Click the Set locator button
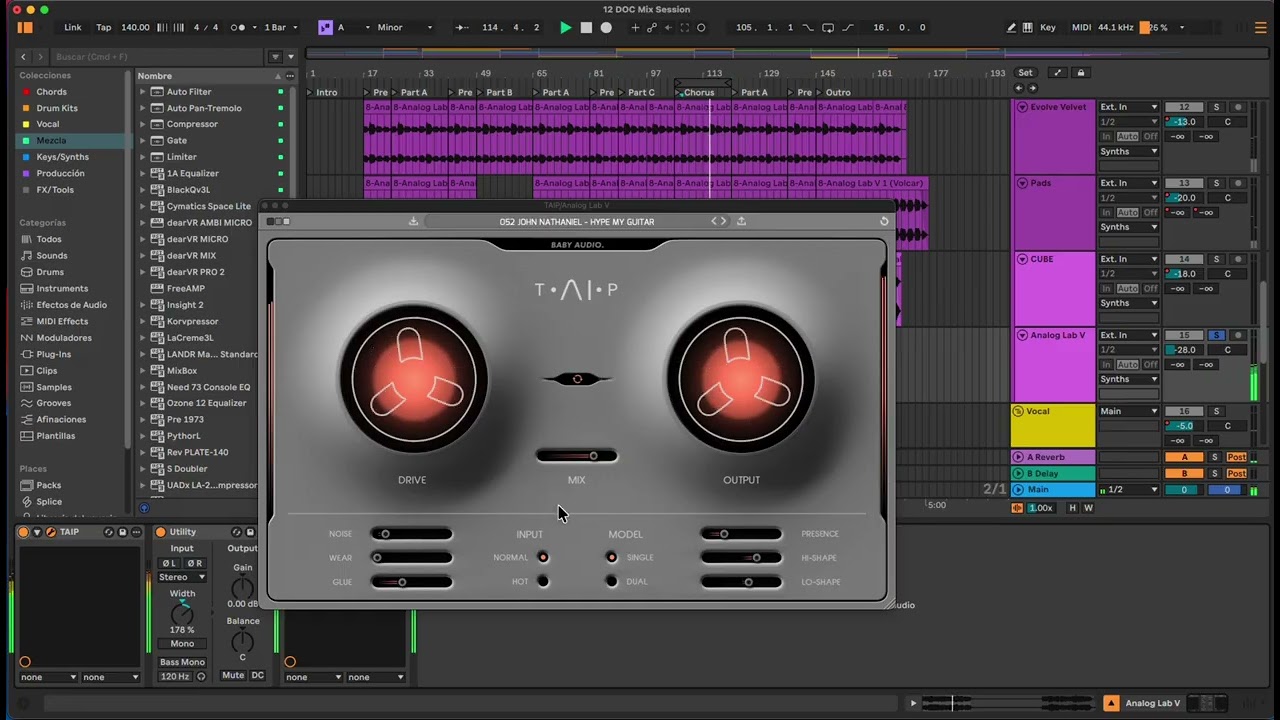This screenshot has width=1280, height=720. tap(1025, 73)
